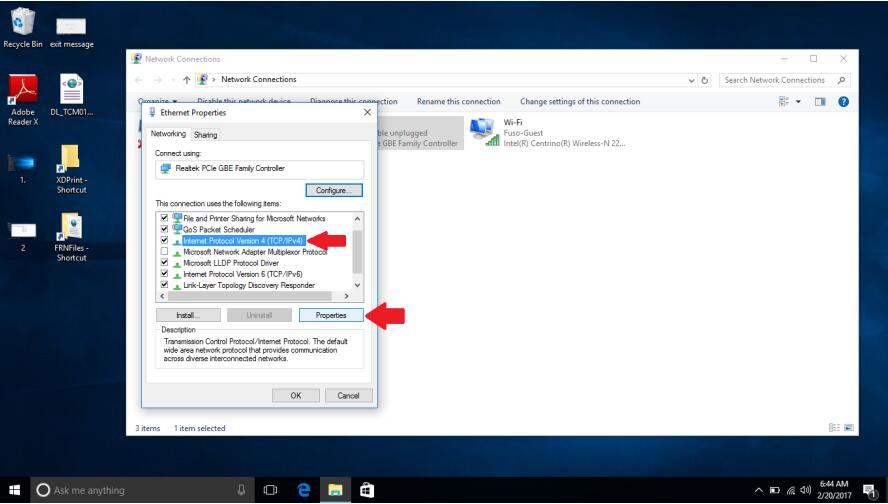Switch to details view in the status bar
Image resolution: width=888 pixels, height=504 pixels.
834,428
